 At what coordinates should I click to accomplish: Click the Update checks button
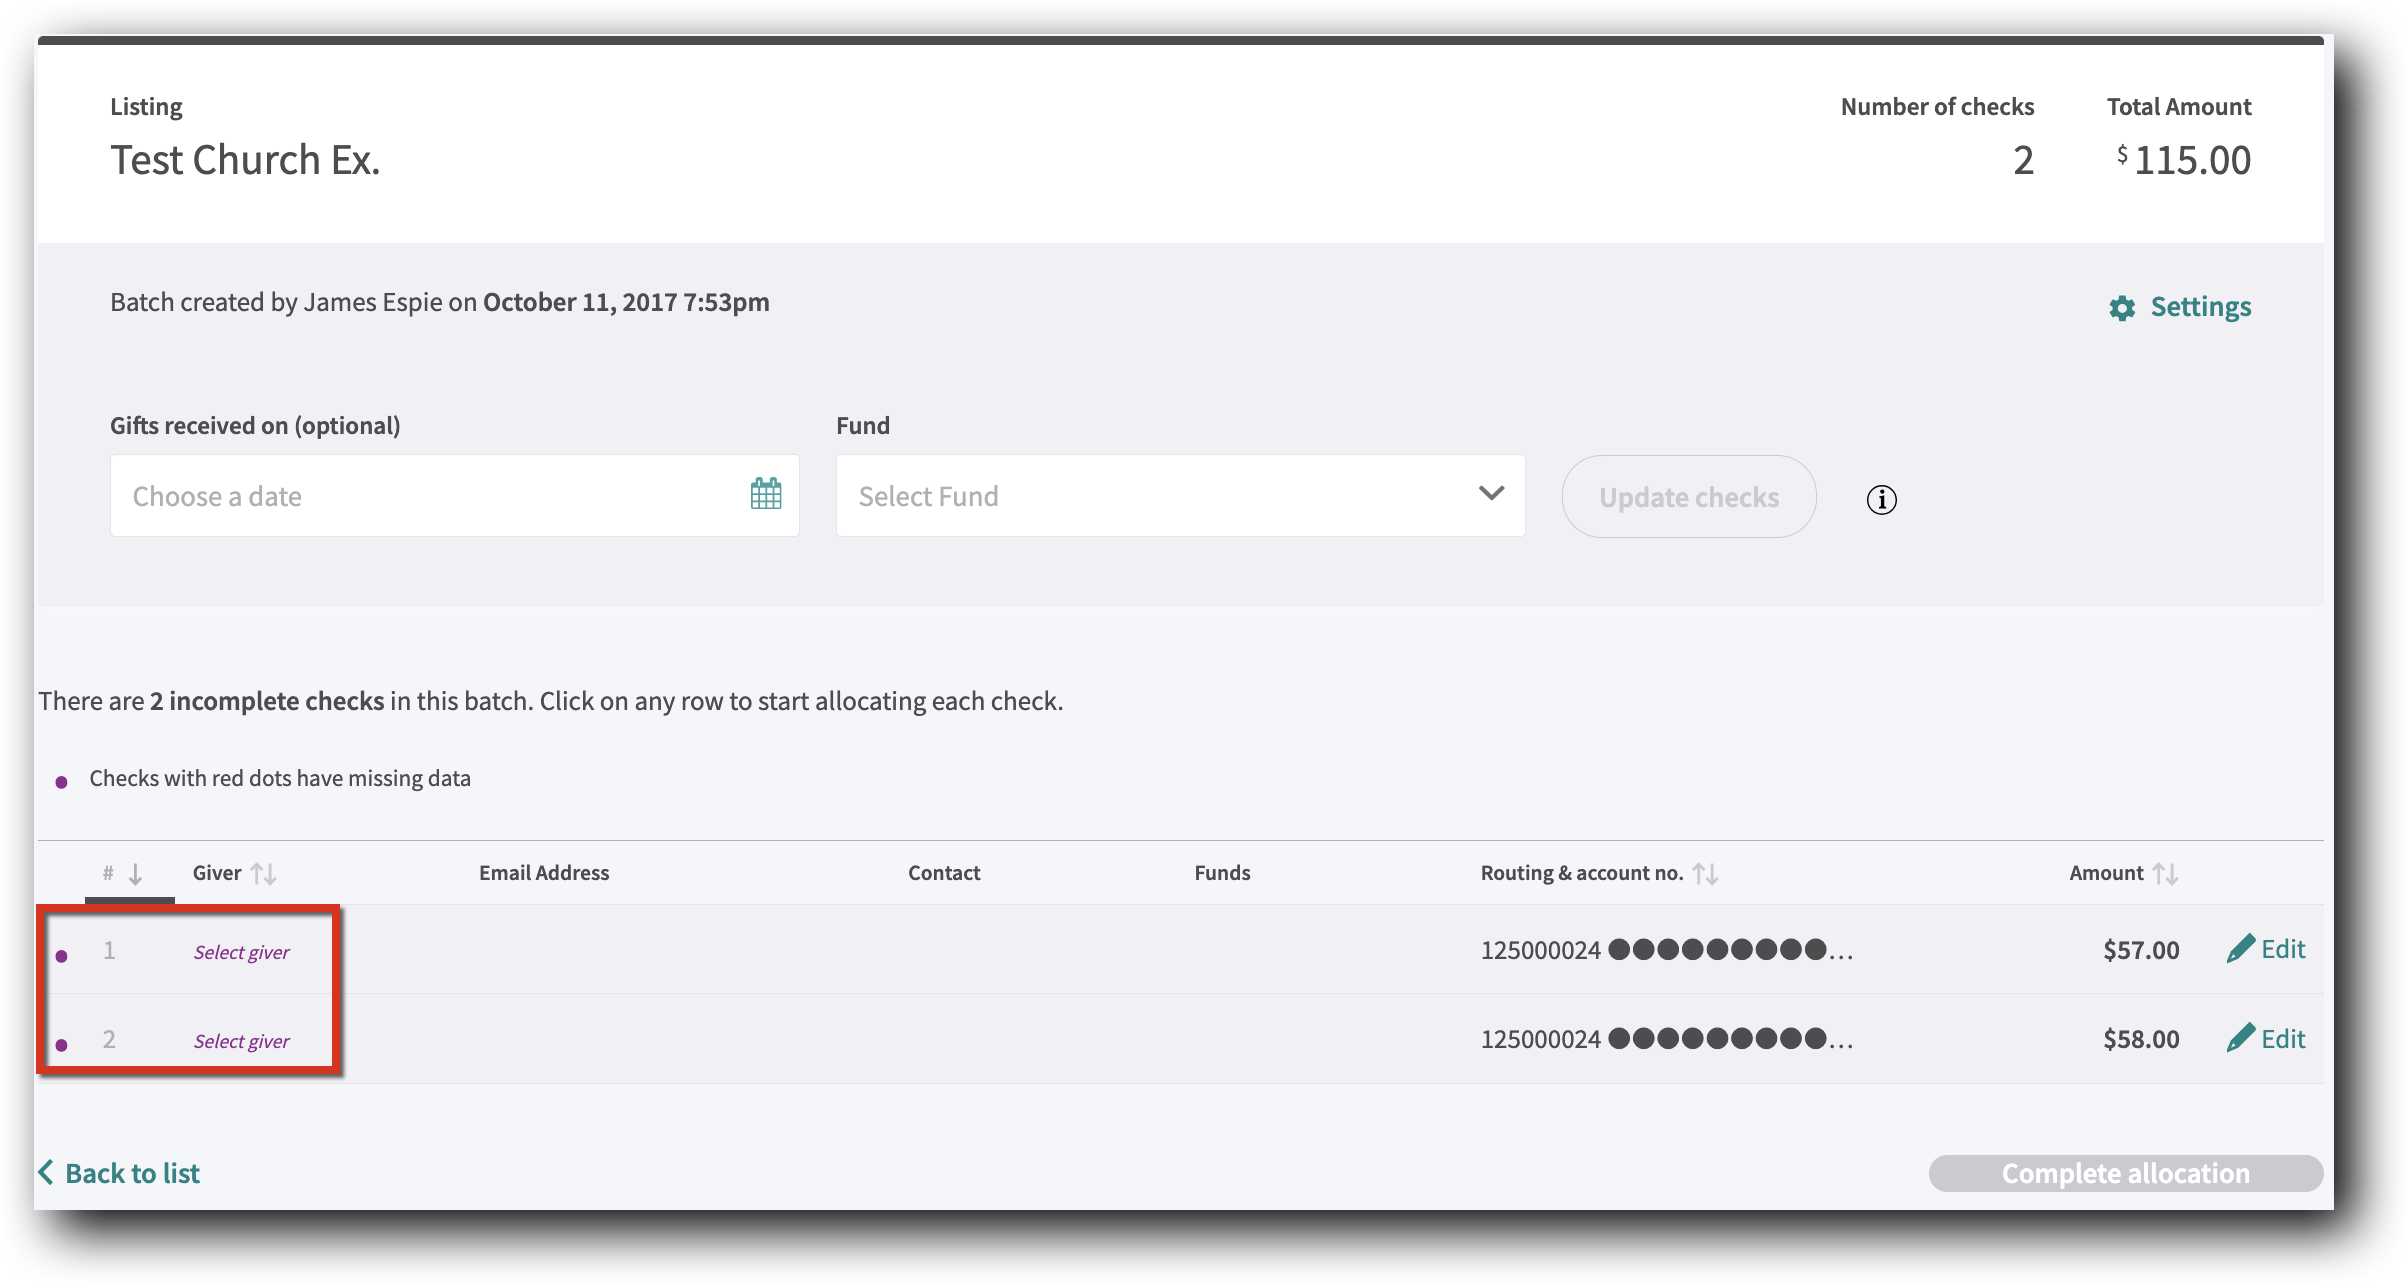click(x=1689, y=496)
